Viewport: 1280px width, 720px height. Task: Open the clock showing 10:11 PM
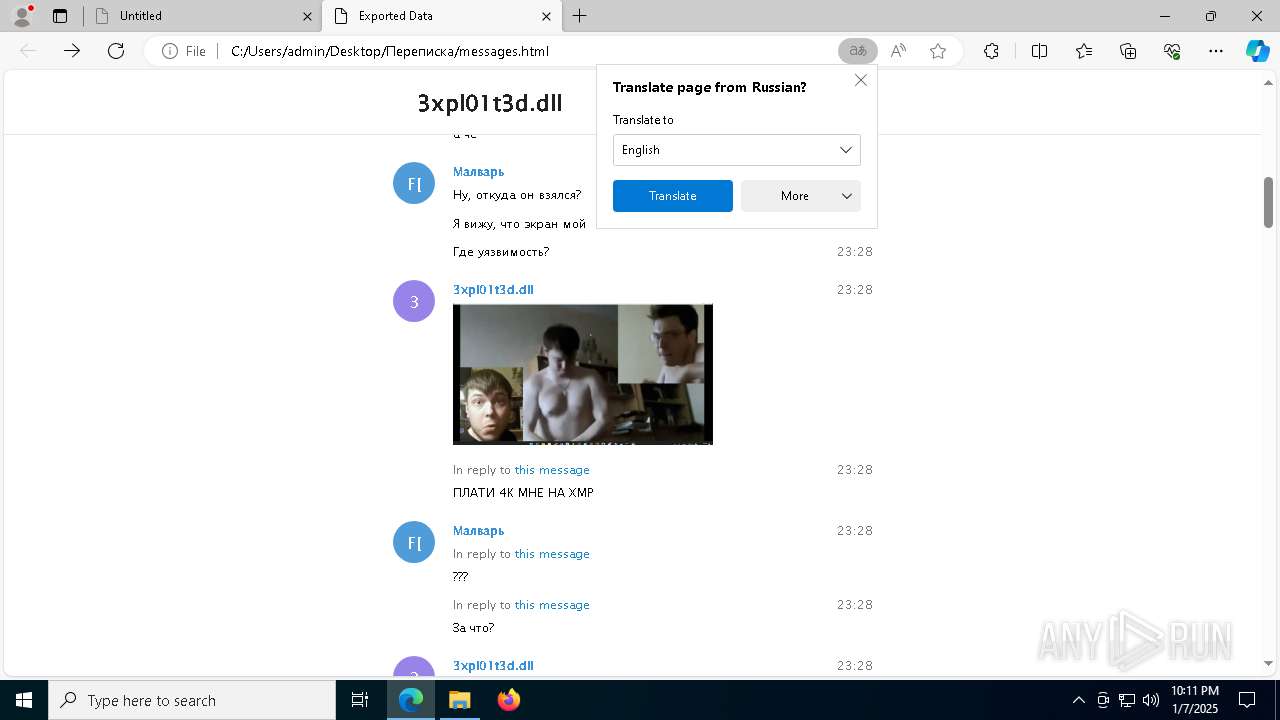tap(1195, 700)
